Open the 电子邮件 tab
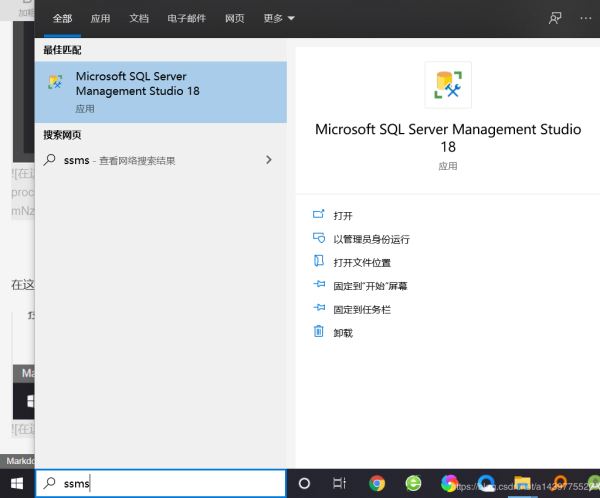 186,18
